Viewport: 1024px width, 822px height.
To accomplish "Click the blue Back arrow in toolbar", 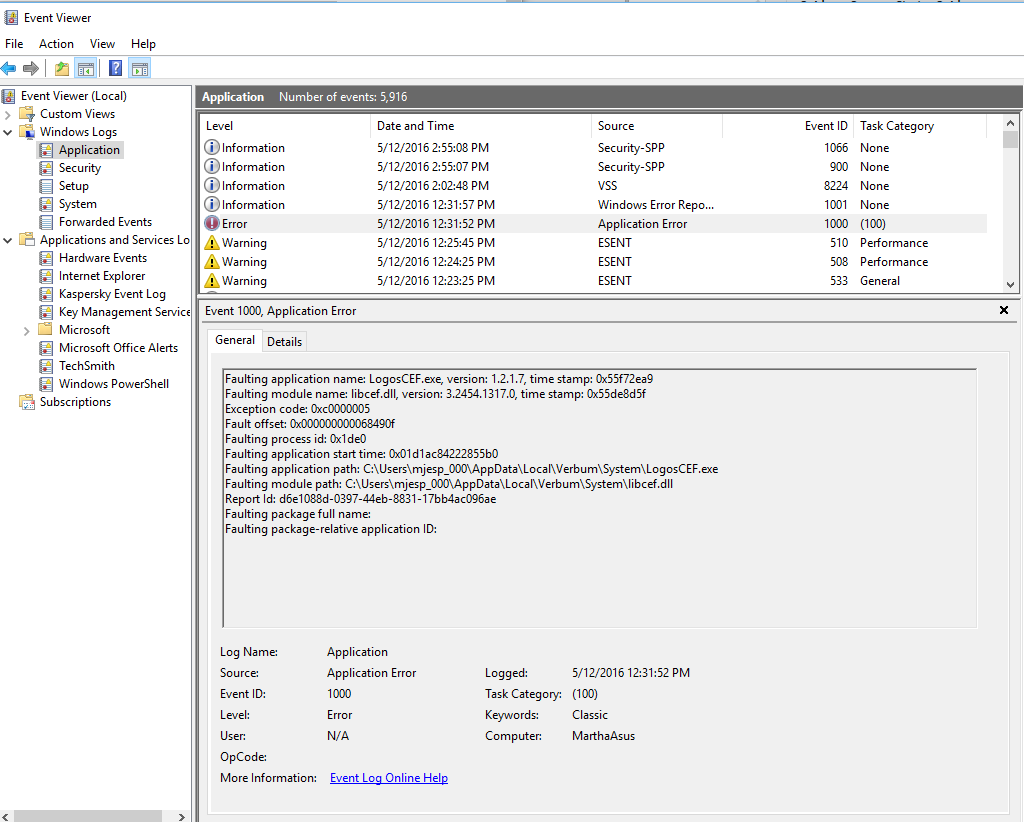I will point(9,69).
